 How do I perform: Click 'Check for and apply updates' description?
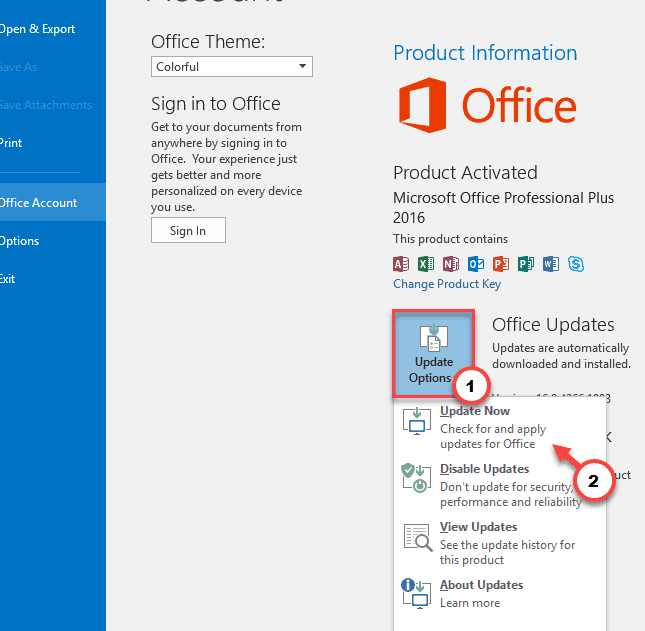[493, 436]
